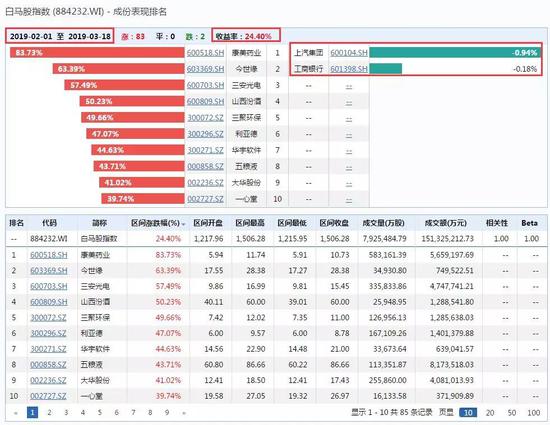Viewport: 550px width, 425px height.
Task: Click the 63.39% red gain bar
Action: tap(119, 69)
